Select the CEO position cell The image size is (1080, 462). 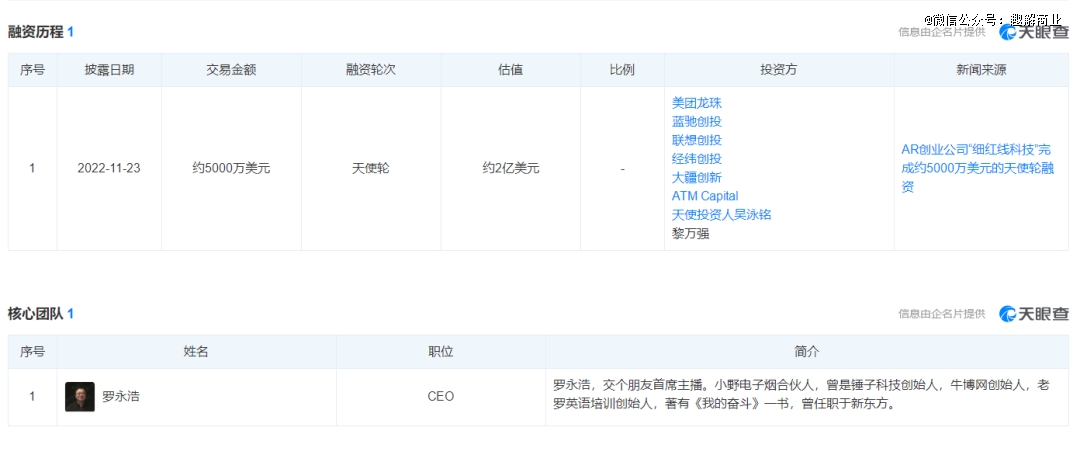click(x=441, y=397)
